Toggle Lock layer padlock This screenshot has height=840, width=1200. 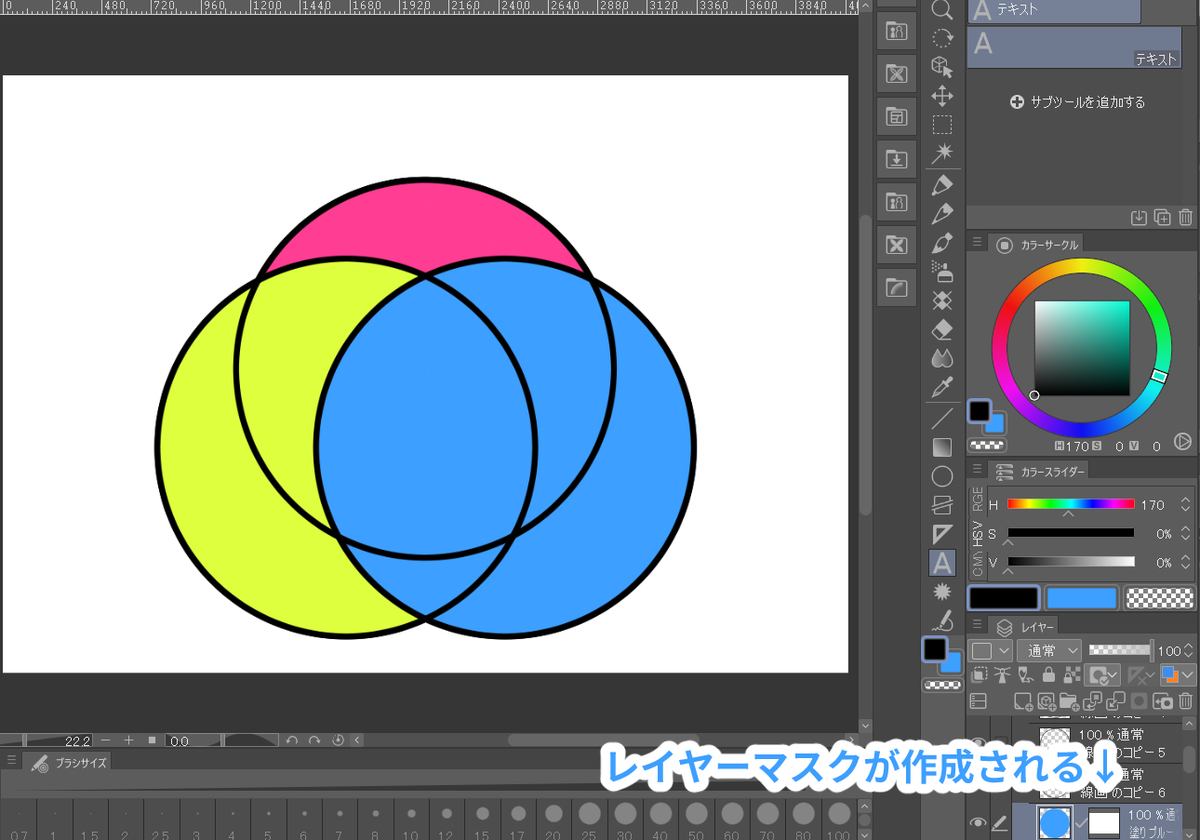tap(1049, 675)
